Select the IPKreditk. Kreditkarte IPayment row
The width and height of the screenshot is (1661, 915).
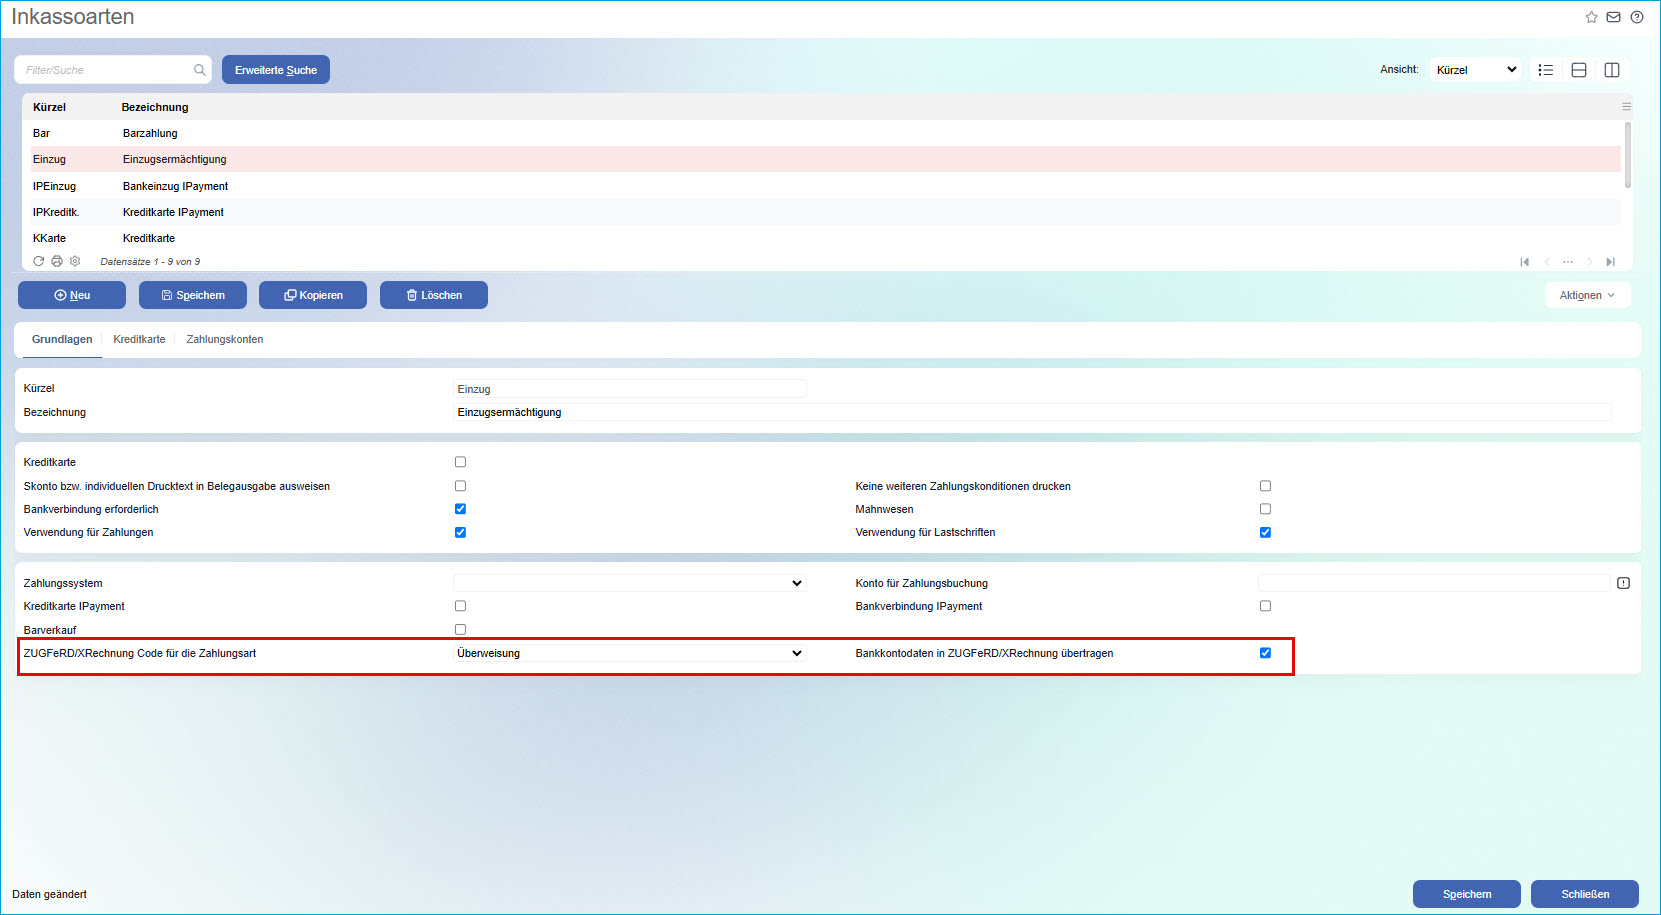tap(826, 212)
